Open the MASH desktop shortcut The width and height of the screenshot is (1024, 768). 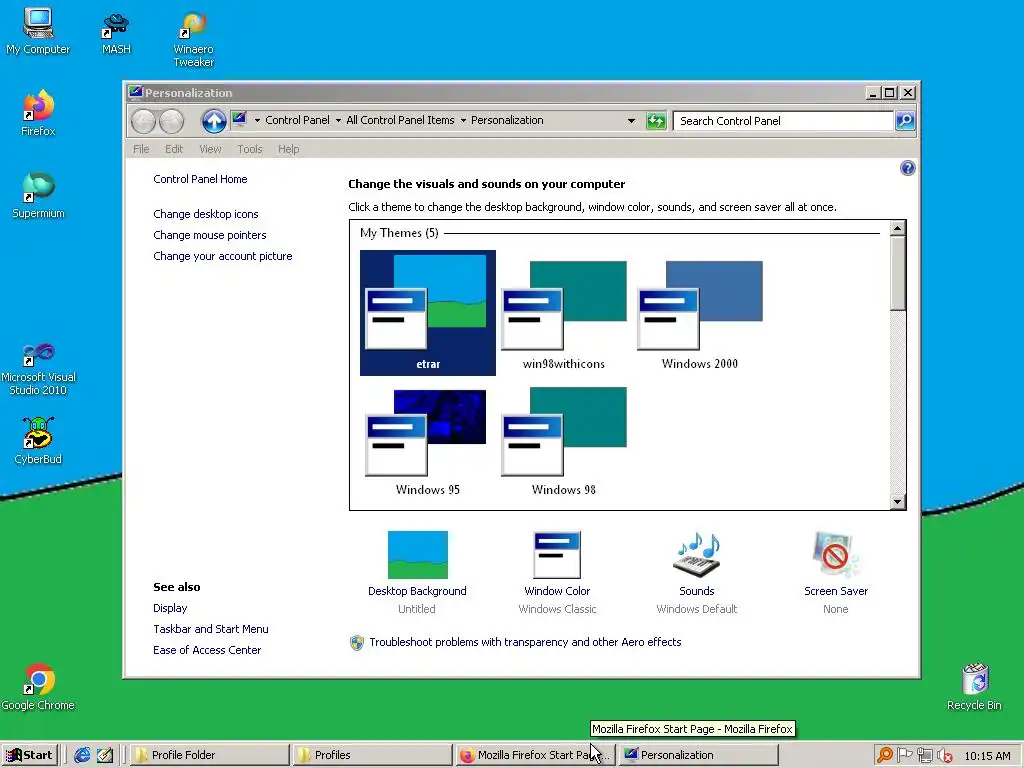tap(116, 33)
